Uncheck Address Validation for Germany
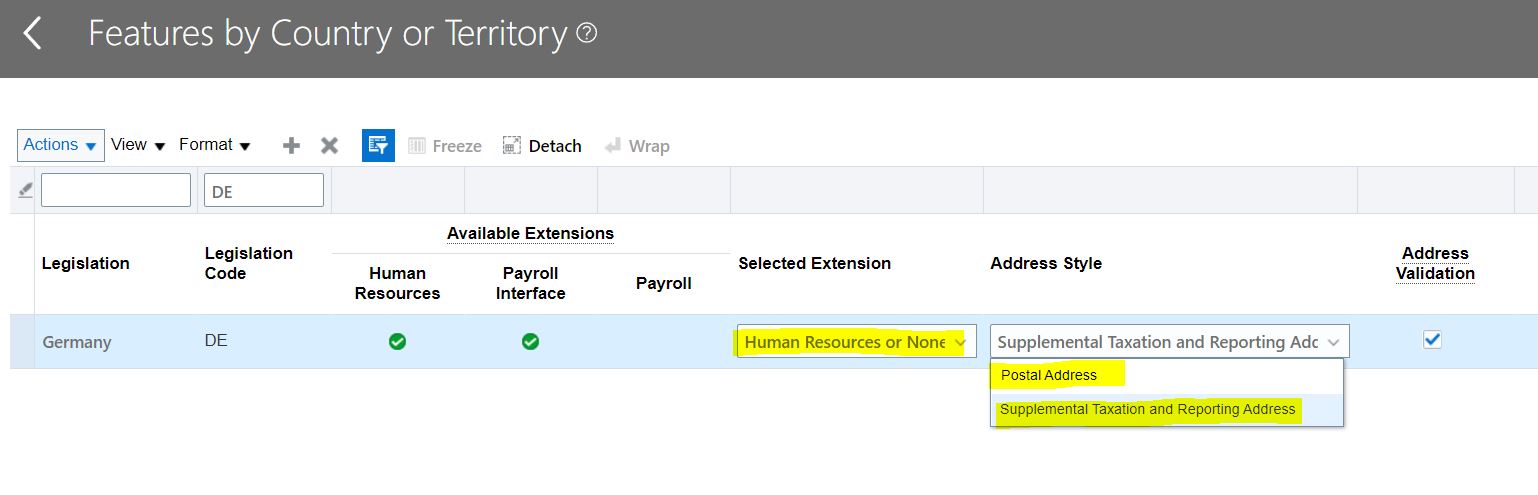This screenshot has width=1538, height=495. [x=1432, y=340]
